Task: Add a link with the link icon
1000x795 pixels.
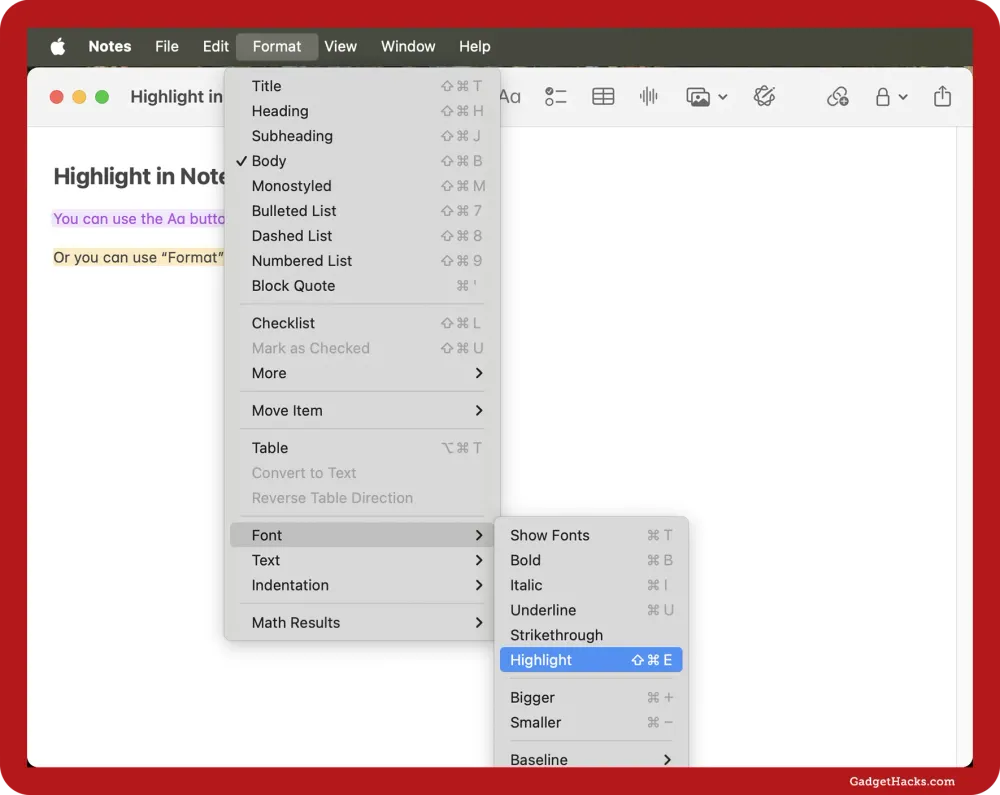Action: pyautogui.click(x=837, y=97)
